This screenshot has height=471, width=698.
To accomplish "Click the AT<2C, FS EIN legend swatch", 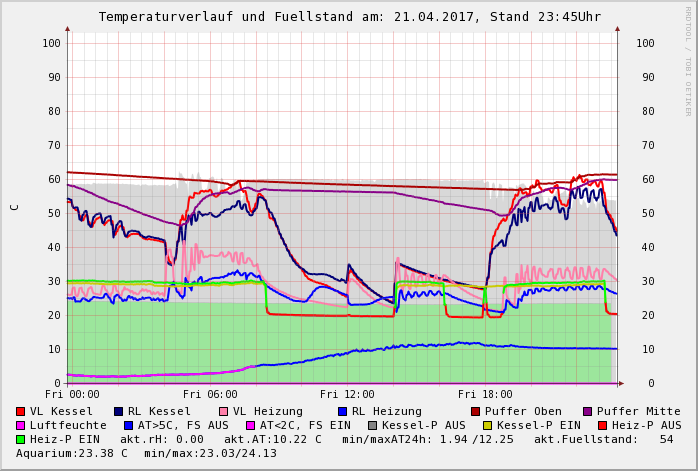I will pos(252,425).
